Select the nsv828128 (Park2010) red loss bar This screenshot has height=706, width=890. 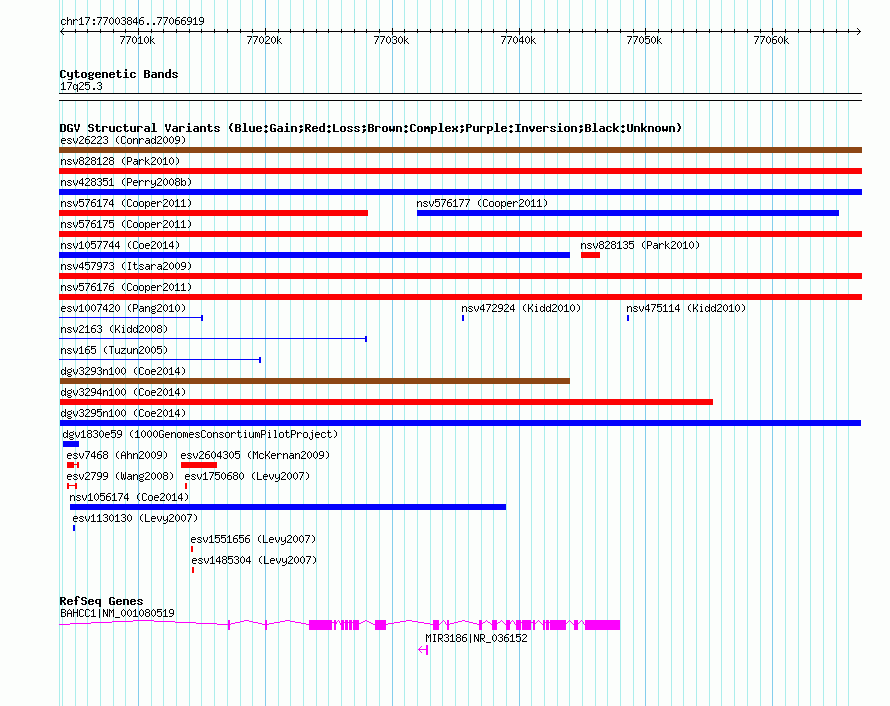coord(460,171)
